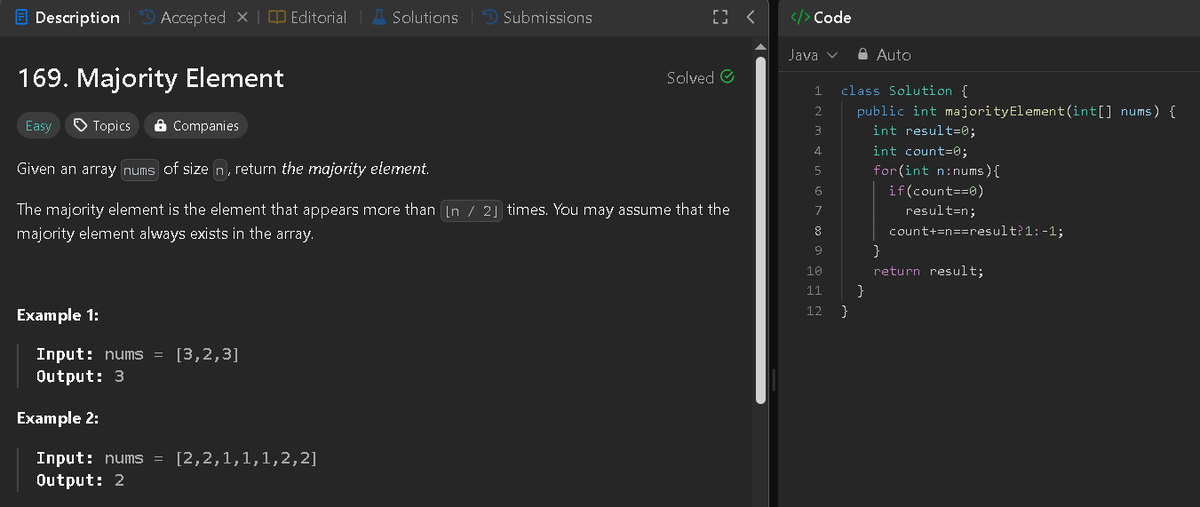Switch to the Accepted tab

183,18
